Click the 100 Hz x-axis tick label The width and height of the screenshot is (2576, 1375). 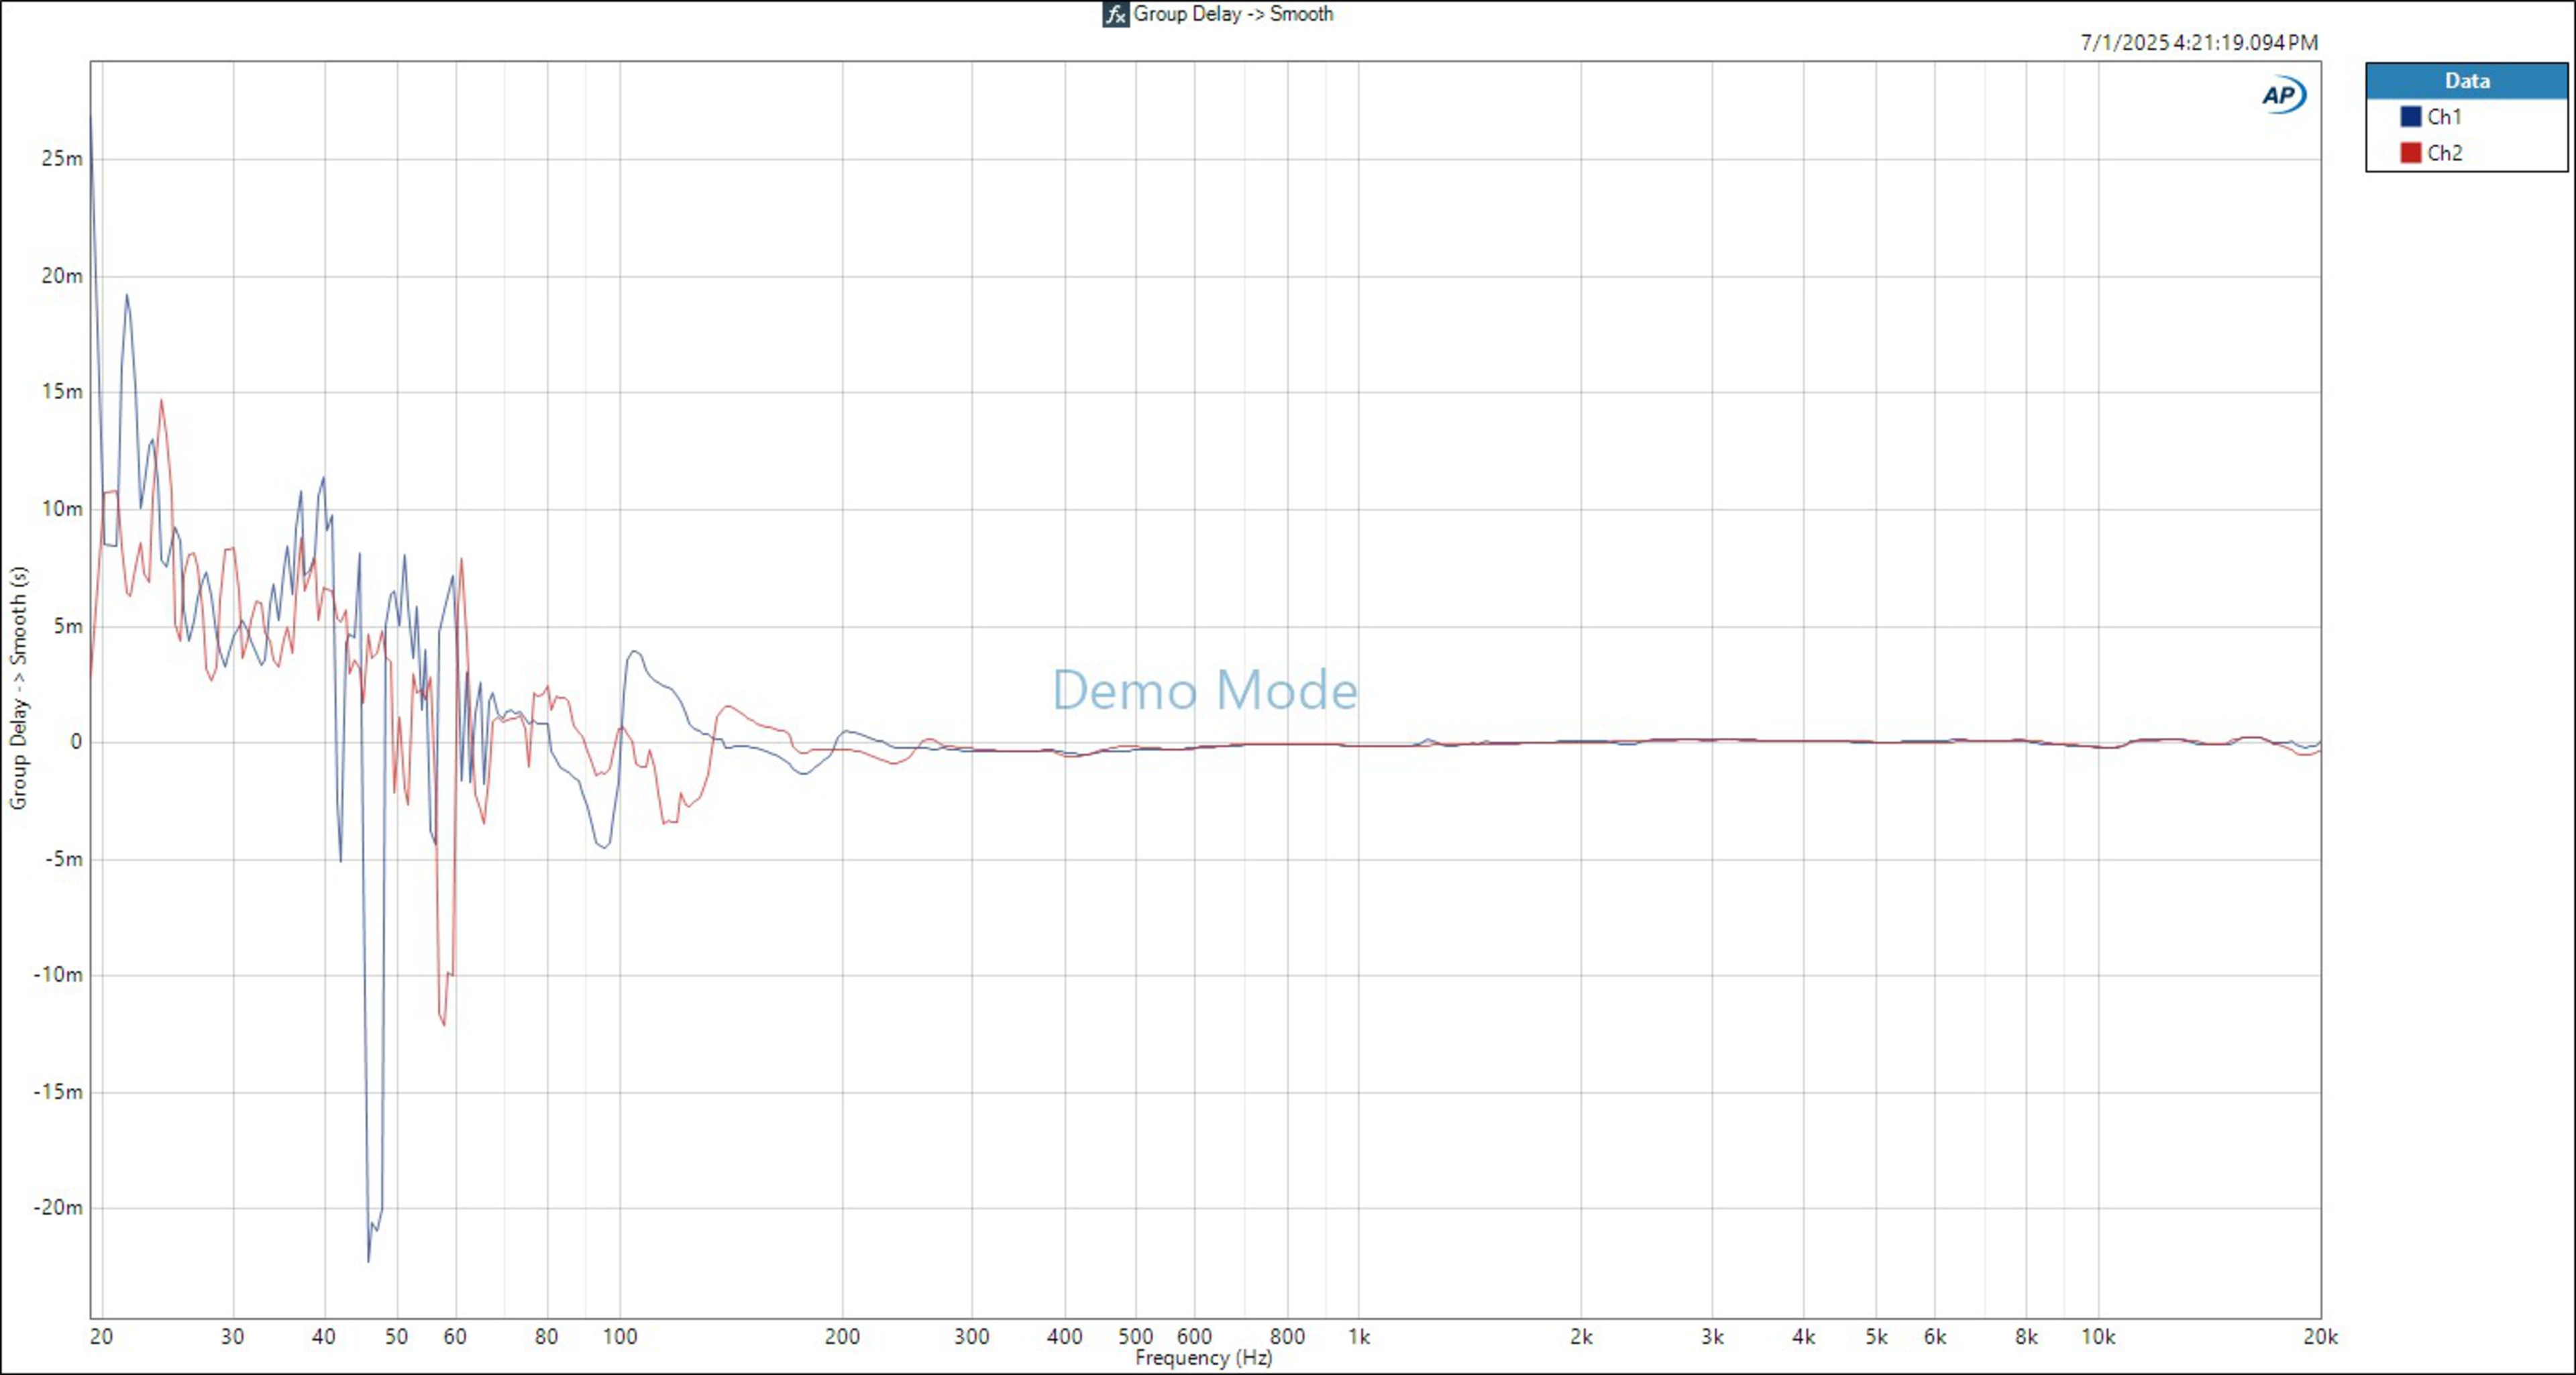click(619, 1337)
